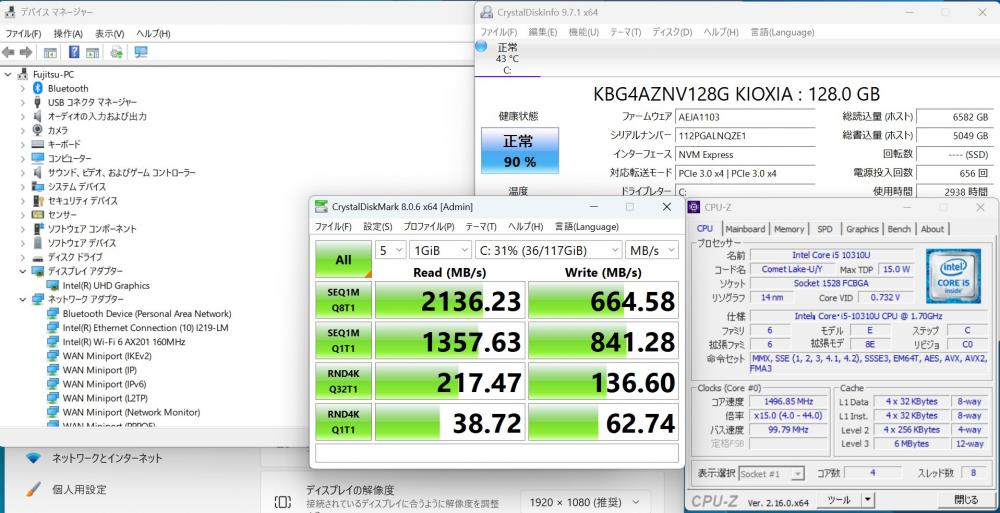Open プロファイル(P) menu in CrystalDiskMark
Viewport: 1000px width, 513px height.
[429, 227]
